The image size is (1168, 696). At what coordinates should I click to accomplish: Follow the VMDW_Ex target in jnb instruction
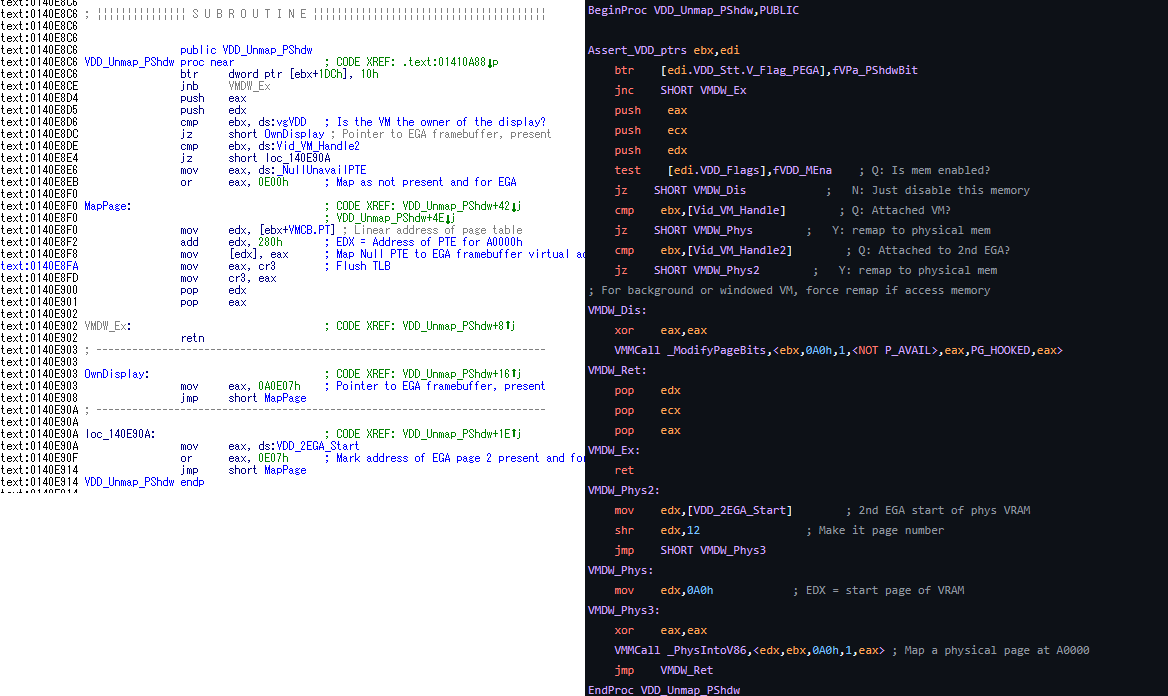[249, 86]
